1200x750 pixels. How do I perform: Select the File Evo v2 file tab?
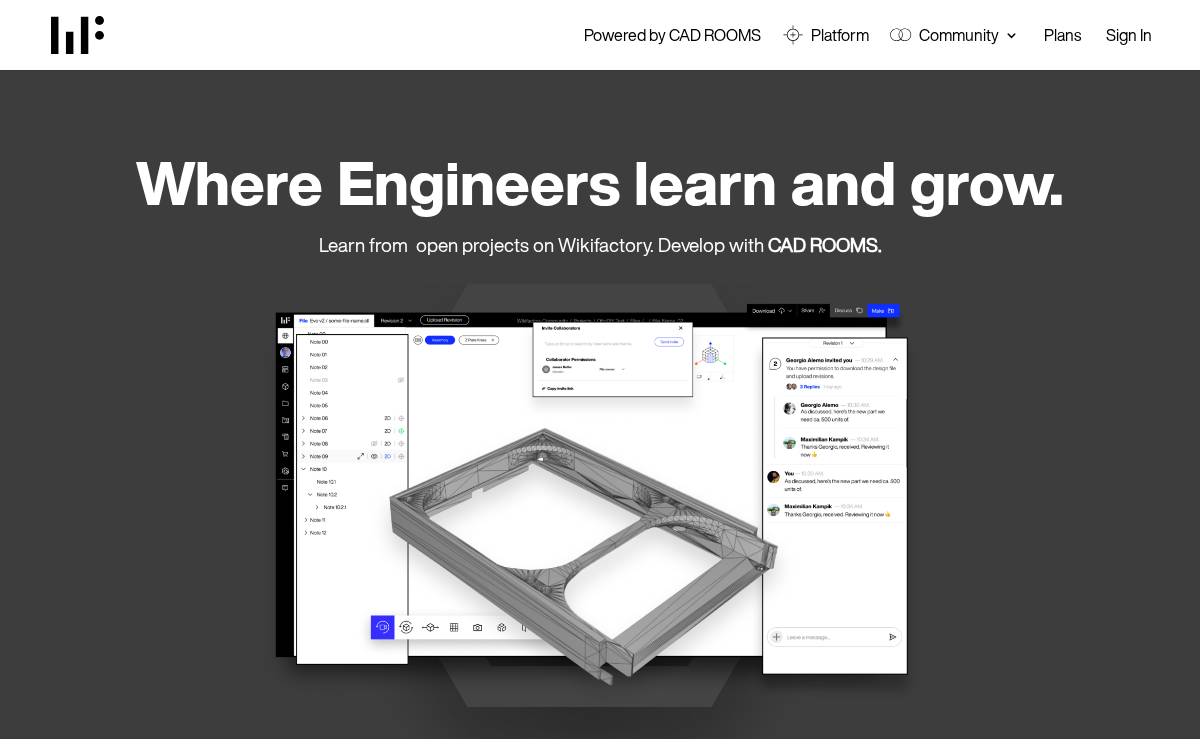pyautogui.click(x=334, y=320)
